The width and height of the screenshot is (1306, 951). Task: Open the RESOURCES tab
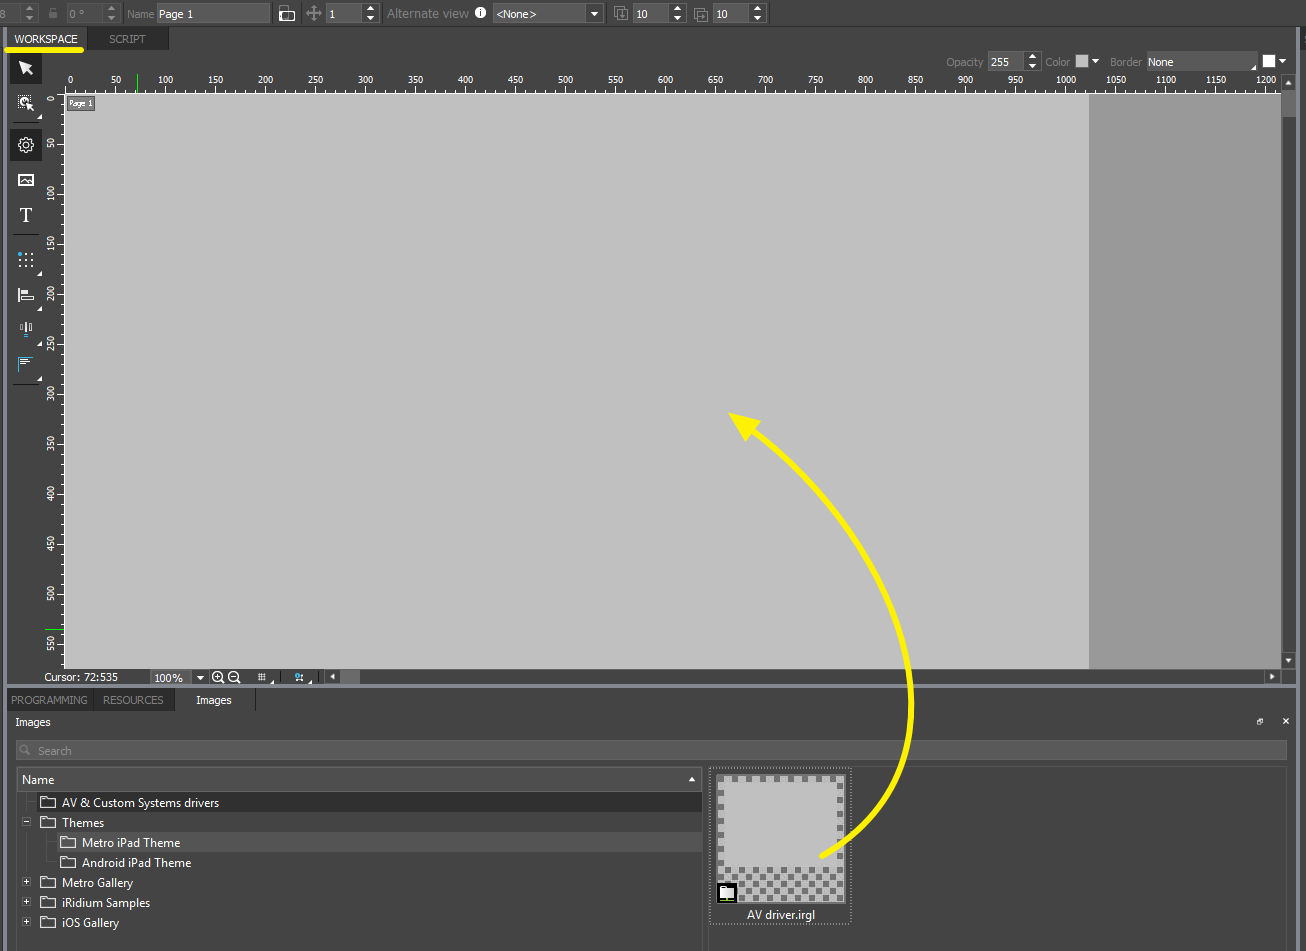133,700
